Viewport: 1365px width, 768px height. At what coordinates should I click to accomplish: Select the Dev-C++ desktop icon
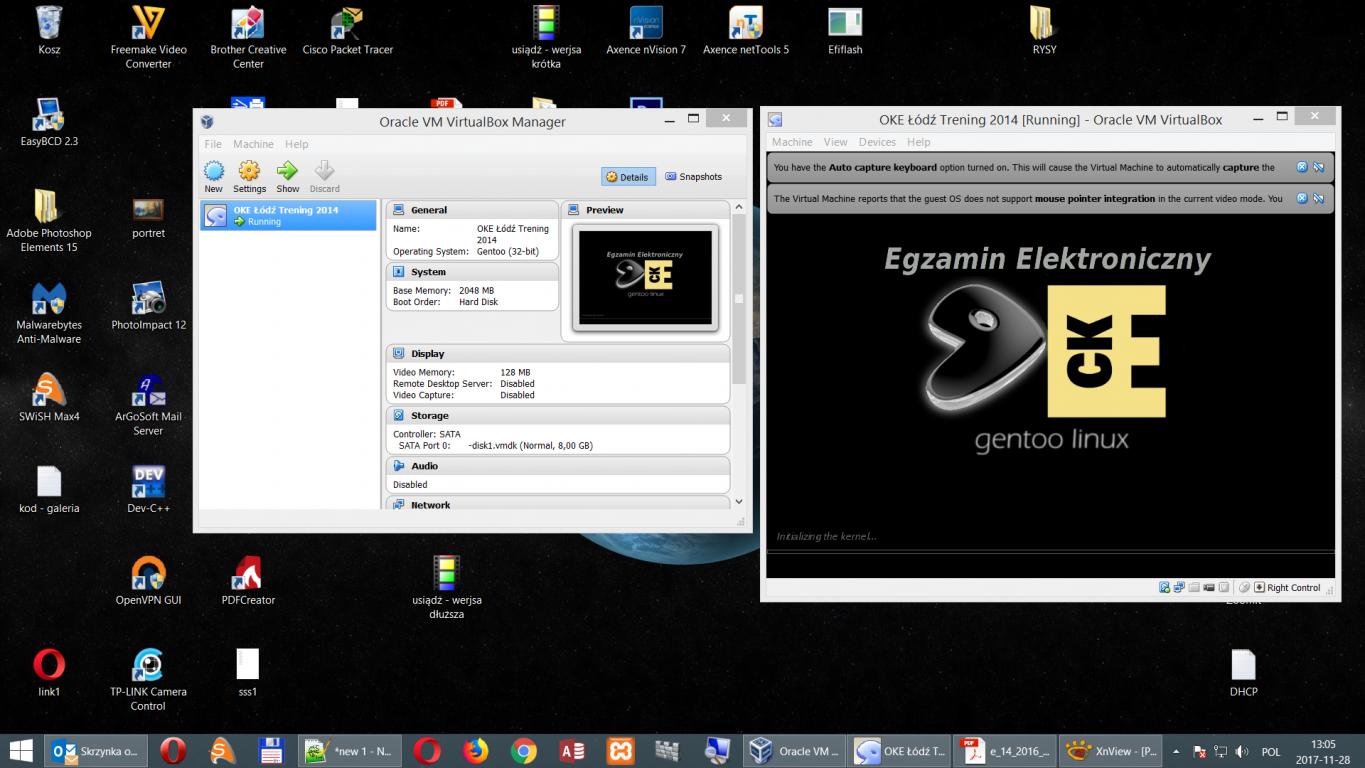coord(148,489)
